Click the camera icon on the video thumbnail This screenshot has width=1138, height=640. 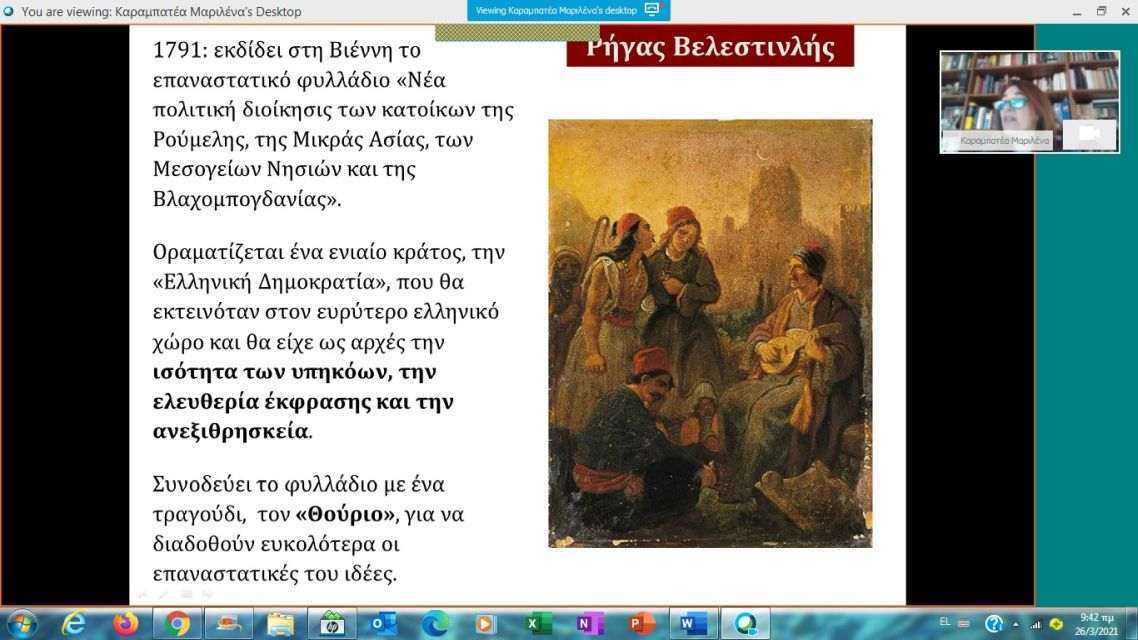pos(1089,134)
